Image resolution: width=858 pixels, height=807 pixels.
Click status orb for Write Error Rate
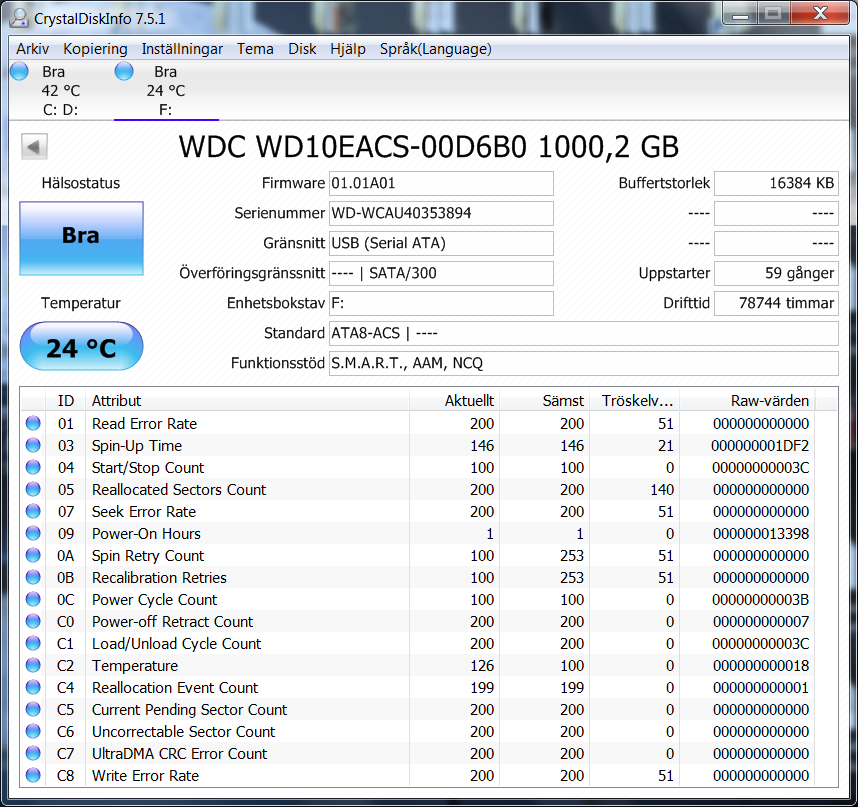[33, 775]
